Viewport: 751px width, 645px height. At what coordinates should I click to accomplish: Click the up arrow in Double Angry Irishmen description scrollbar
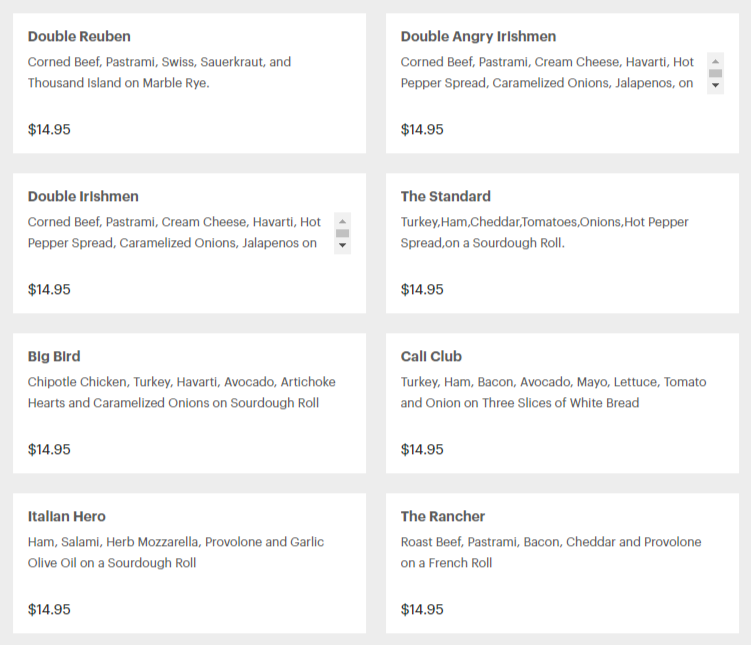tap(715, 61)
